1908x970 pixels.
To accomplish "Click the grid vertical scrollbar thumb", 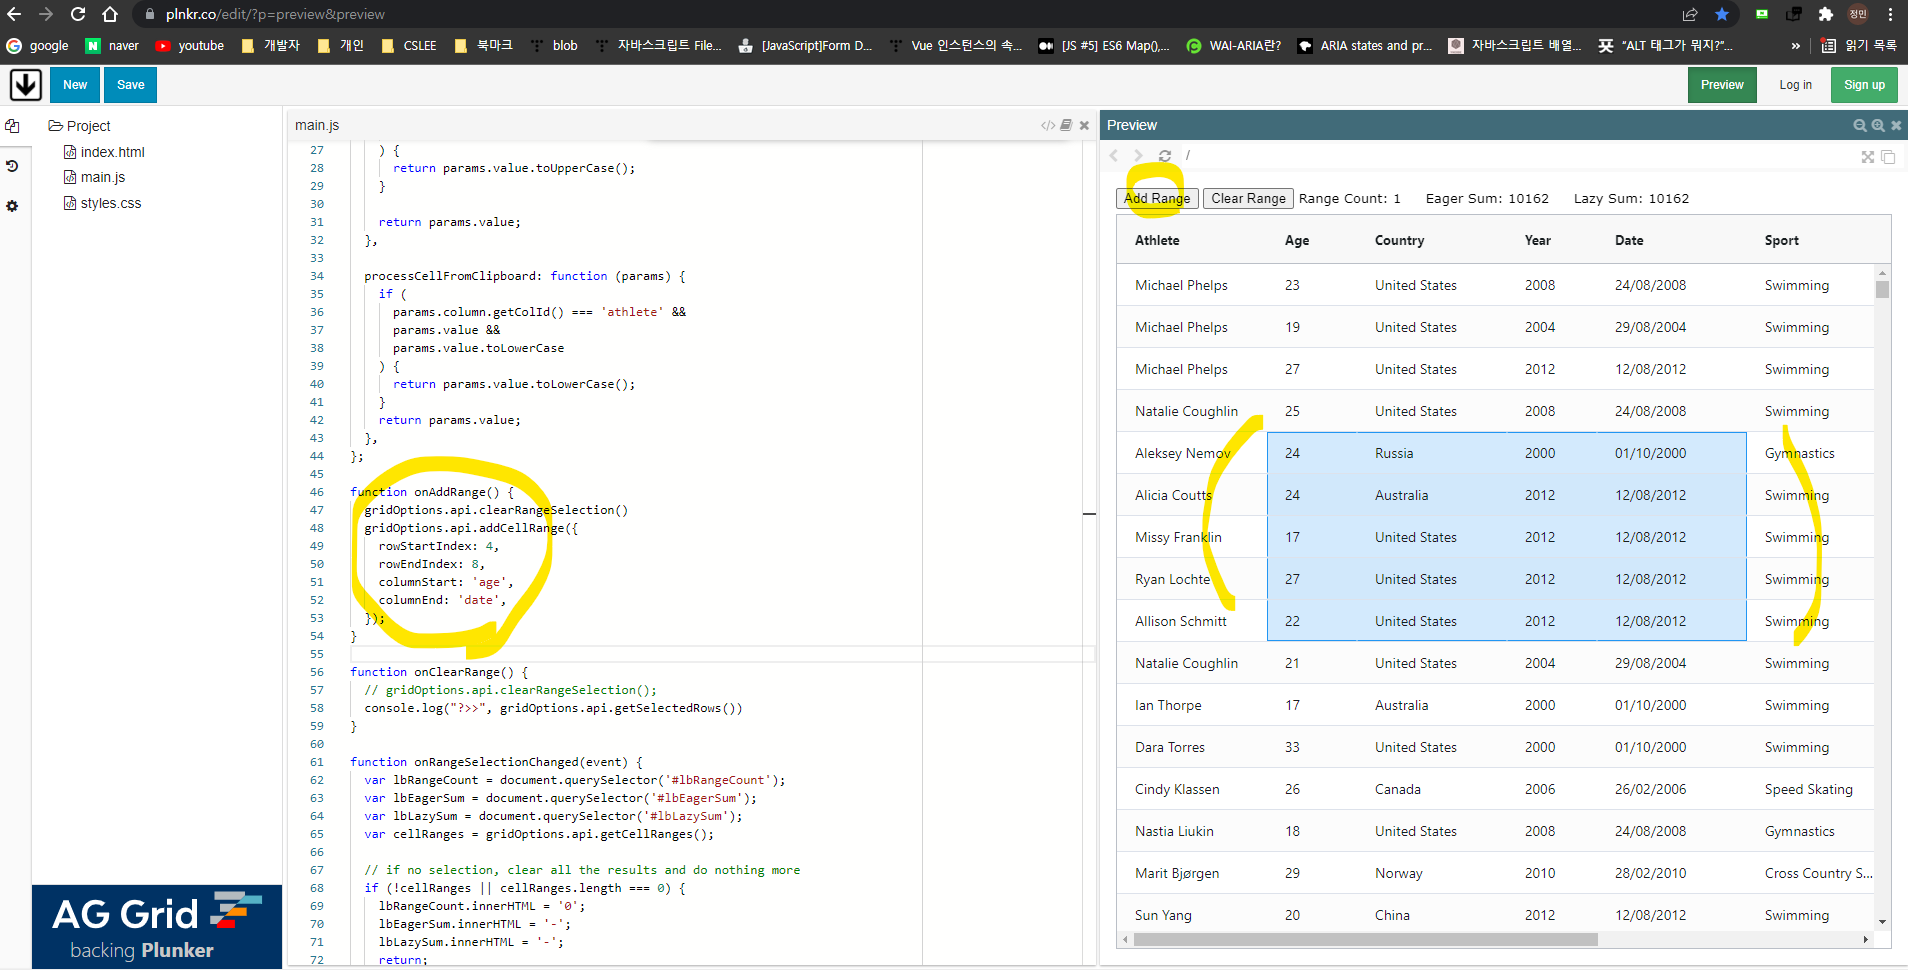I will (1883, 289).
